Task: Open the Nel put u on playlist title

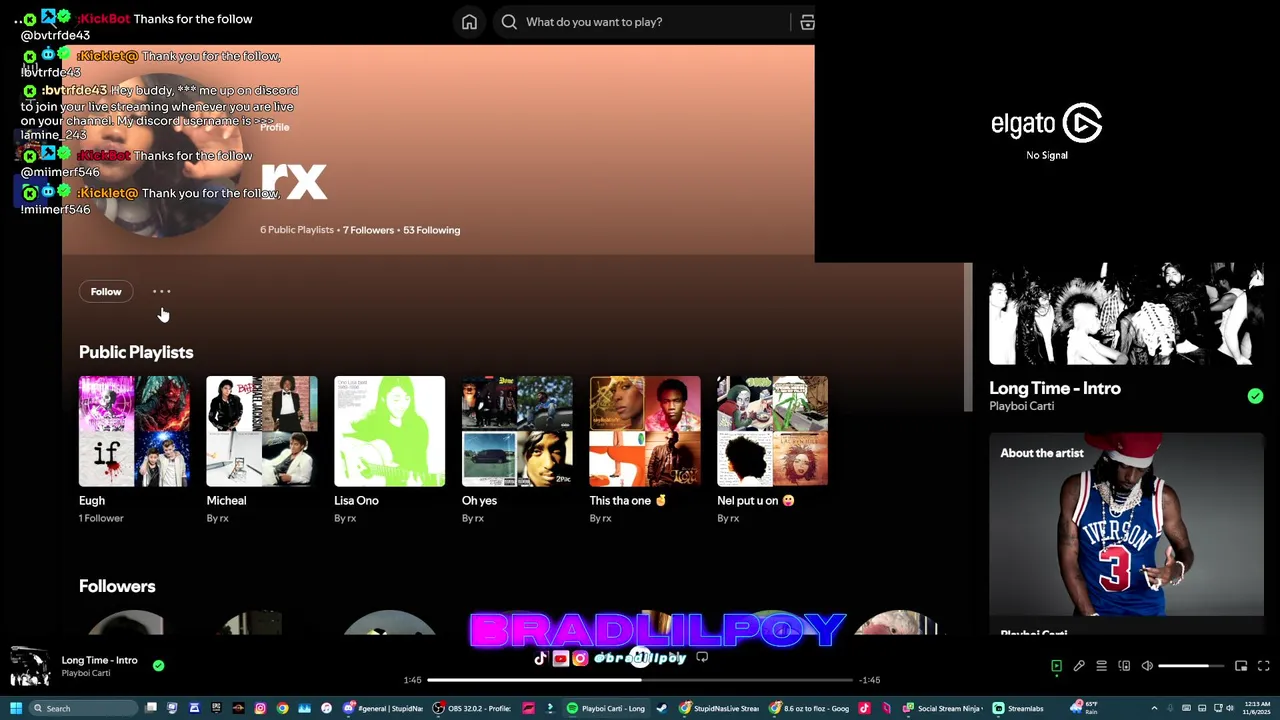Action: pyautogui.click(x=756, y=501)
